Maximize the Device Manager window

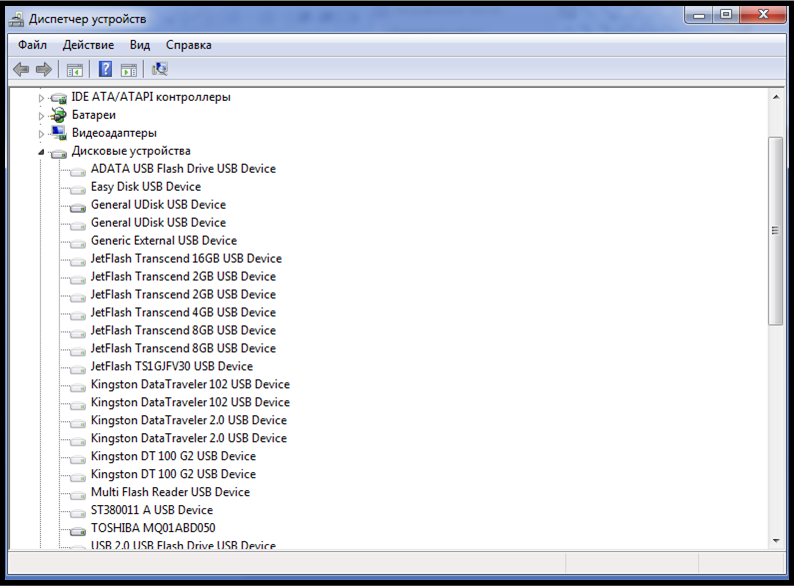click(x=726, y=15)
